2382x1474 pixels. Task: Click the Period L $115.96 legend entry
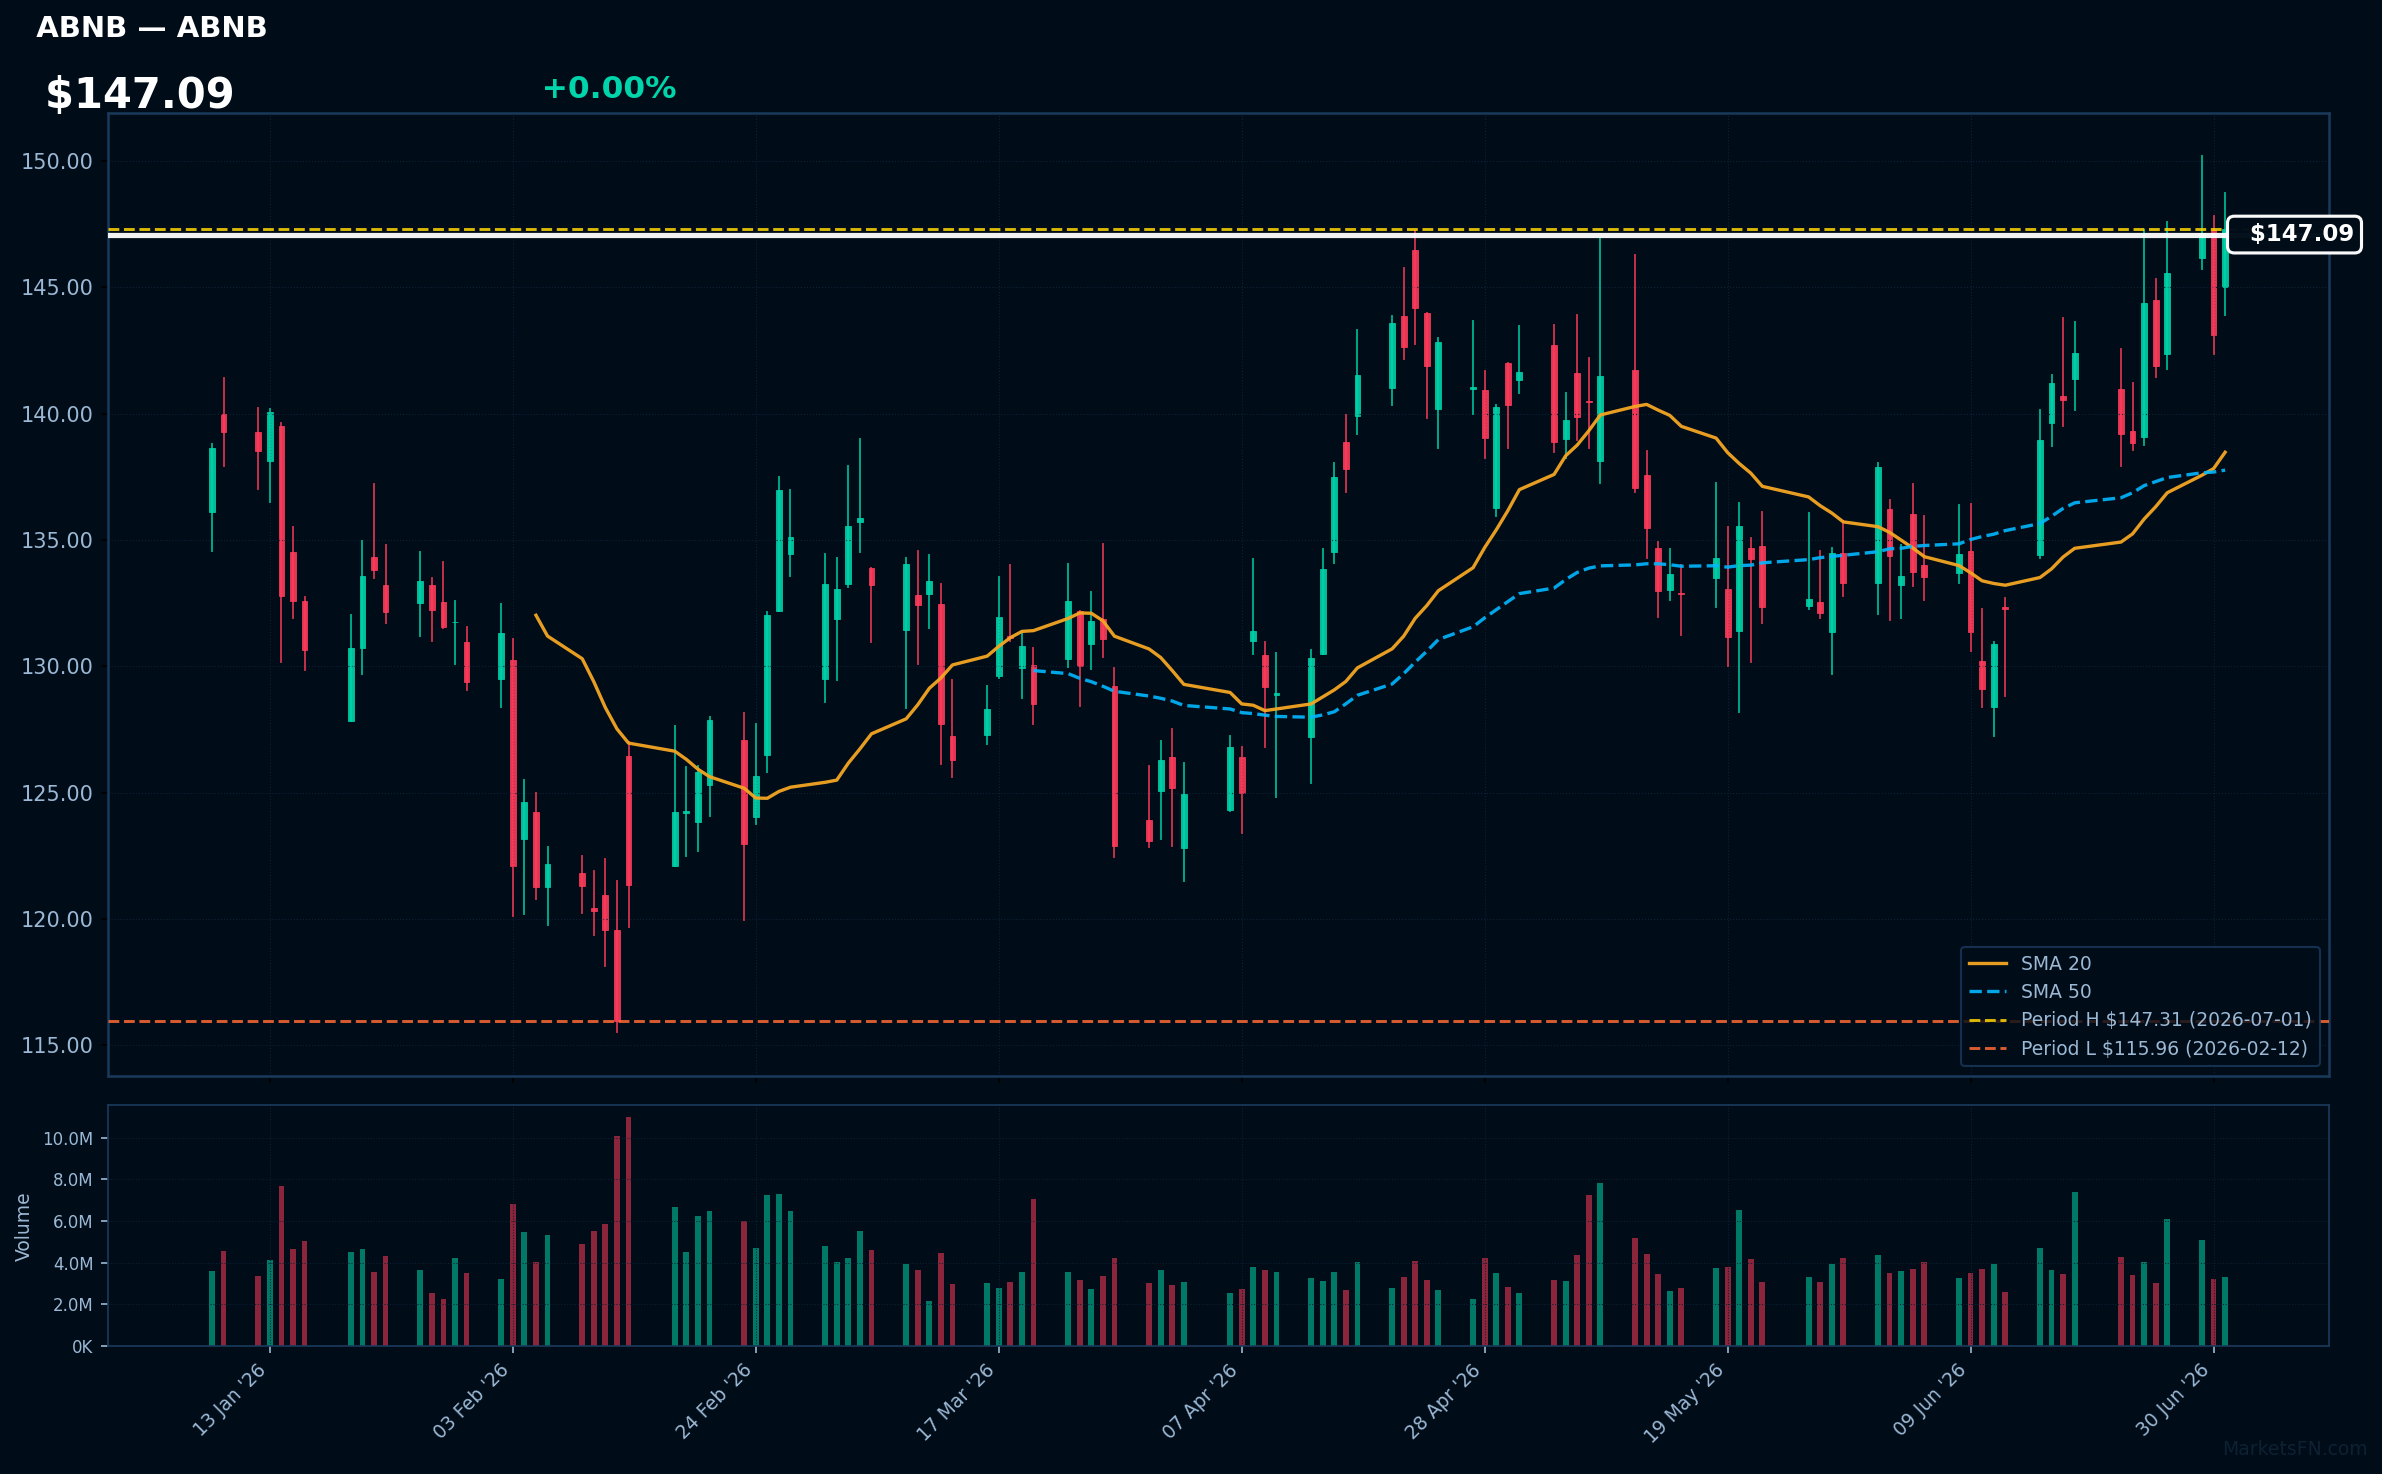pyautogui.click(x=2138, y=1048)
